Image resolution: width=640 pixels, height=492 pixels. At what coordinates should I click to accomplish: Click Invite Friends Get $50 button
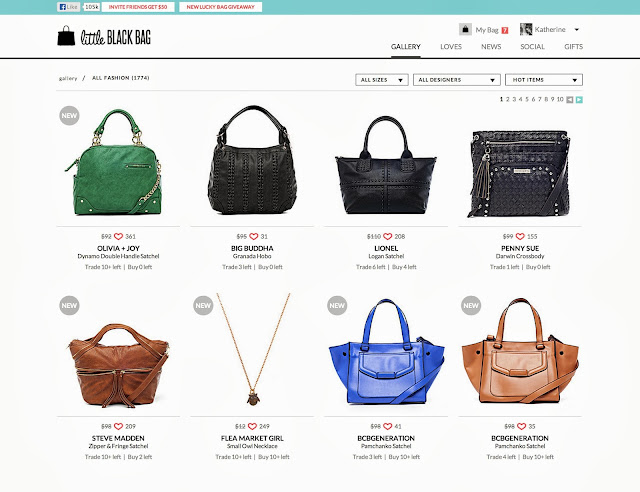click(x=138, y=7)
